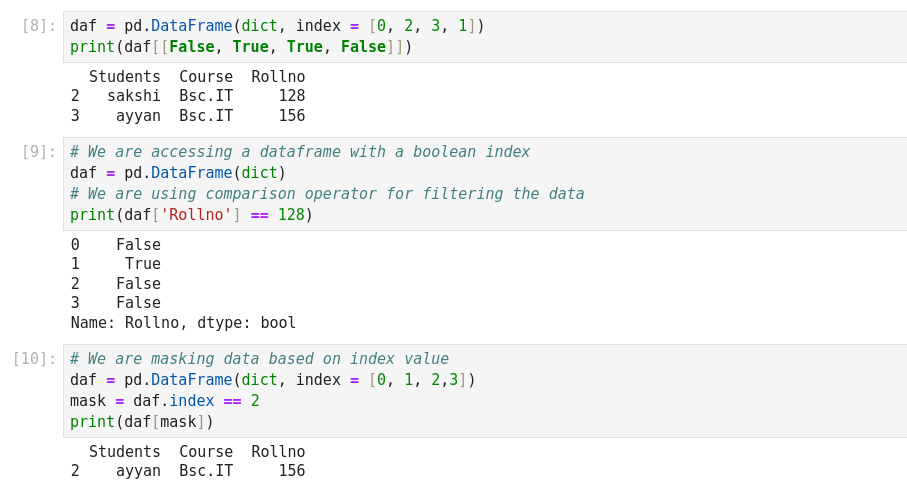Click the daf = pd.DataFrame(dict) line in cell 9
Screen dimensions: 907x488
[x=178, y=173]
